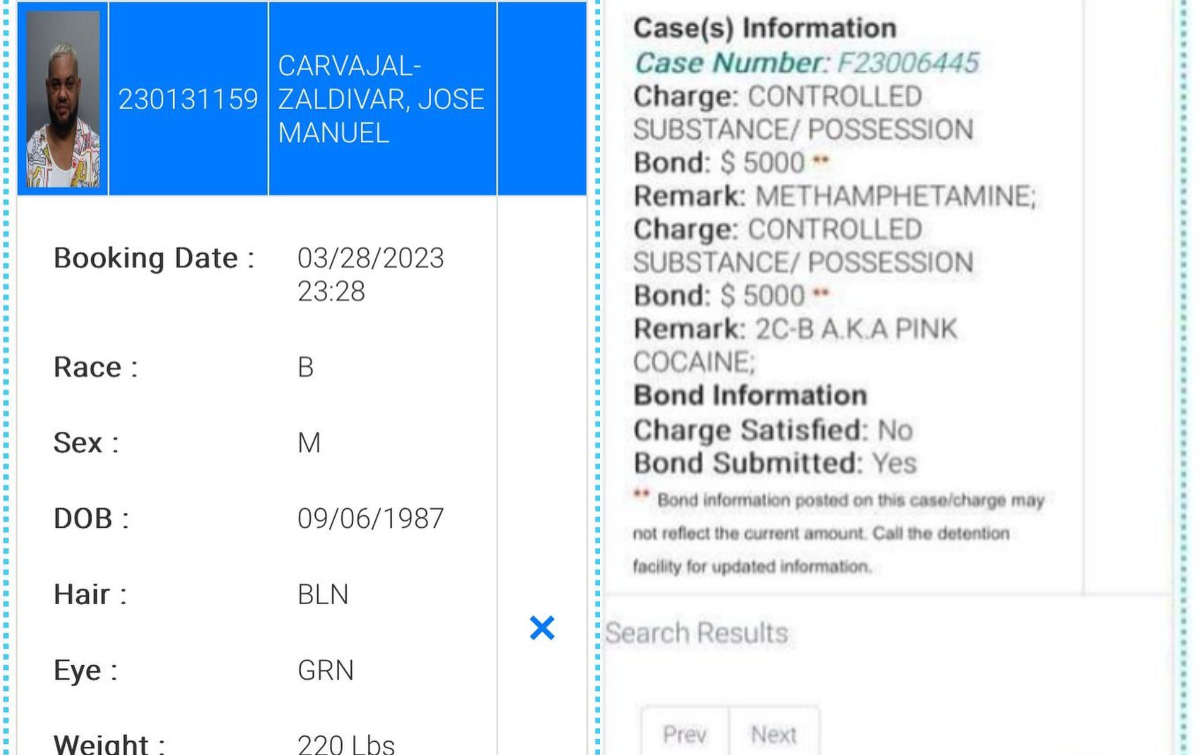Click the Case(s) Information heading
Viewport: 1200px width, 755px height.
coord(765,28)
